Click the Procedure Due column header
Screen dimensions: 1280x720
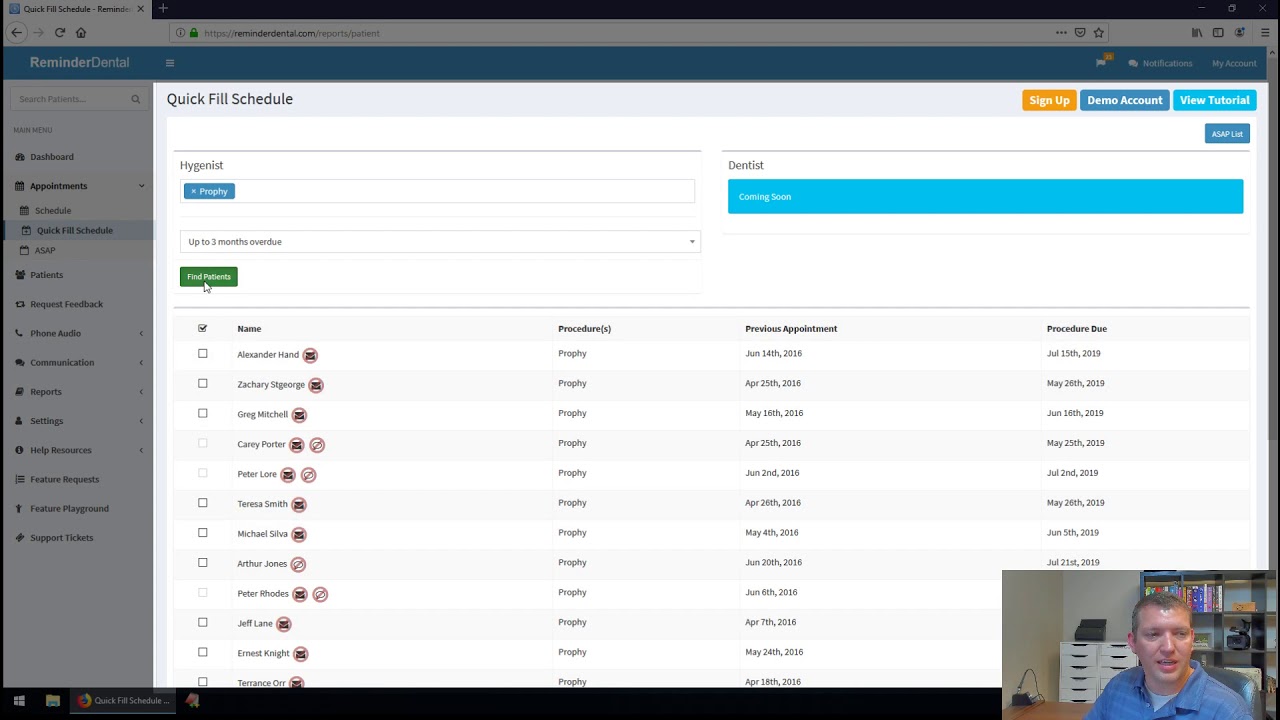click(1077, 328)
